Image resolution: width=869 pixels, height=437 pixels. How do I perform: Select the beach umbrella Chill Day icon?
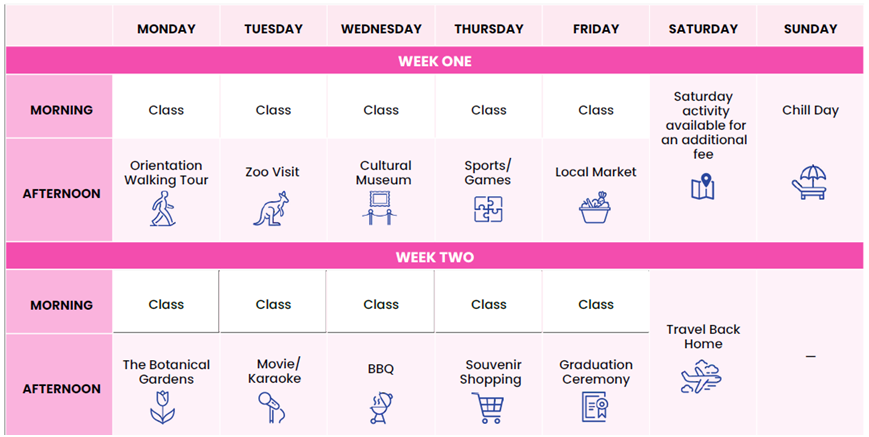pos(809,182)
